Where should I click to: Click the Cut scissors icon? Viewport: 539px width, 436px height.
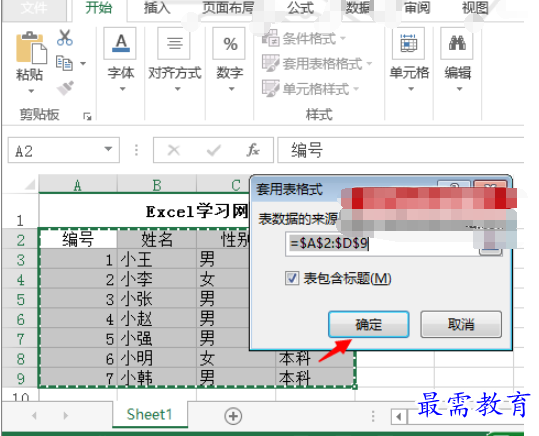[65, 38]
